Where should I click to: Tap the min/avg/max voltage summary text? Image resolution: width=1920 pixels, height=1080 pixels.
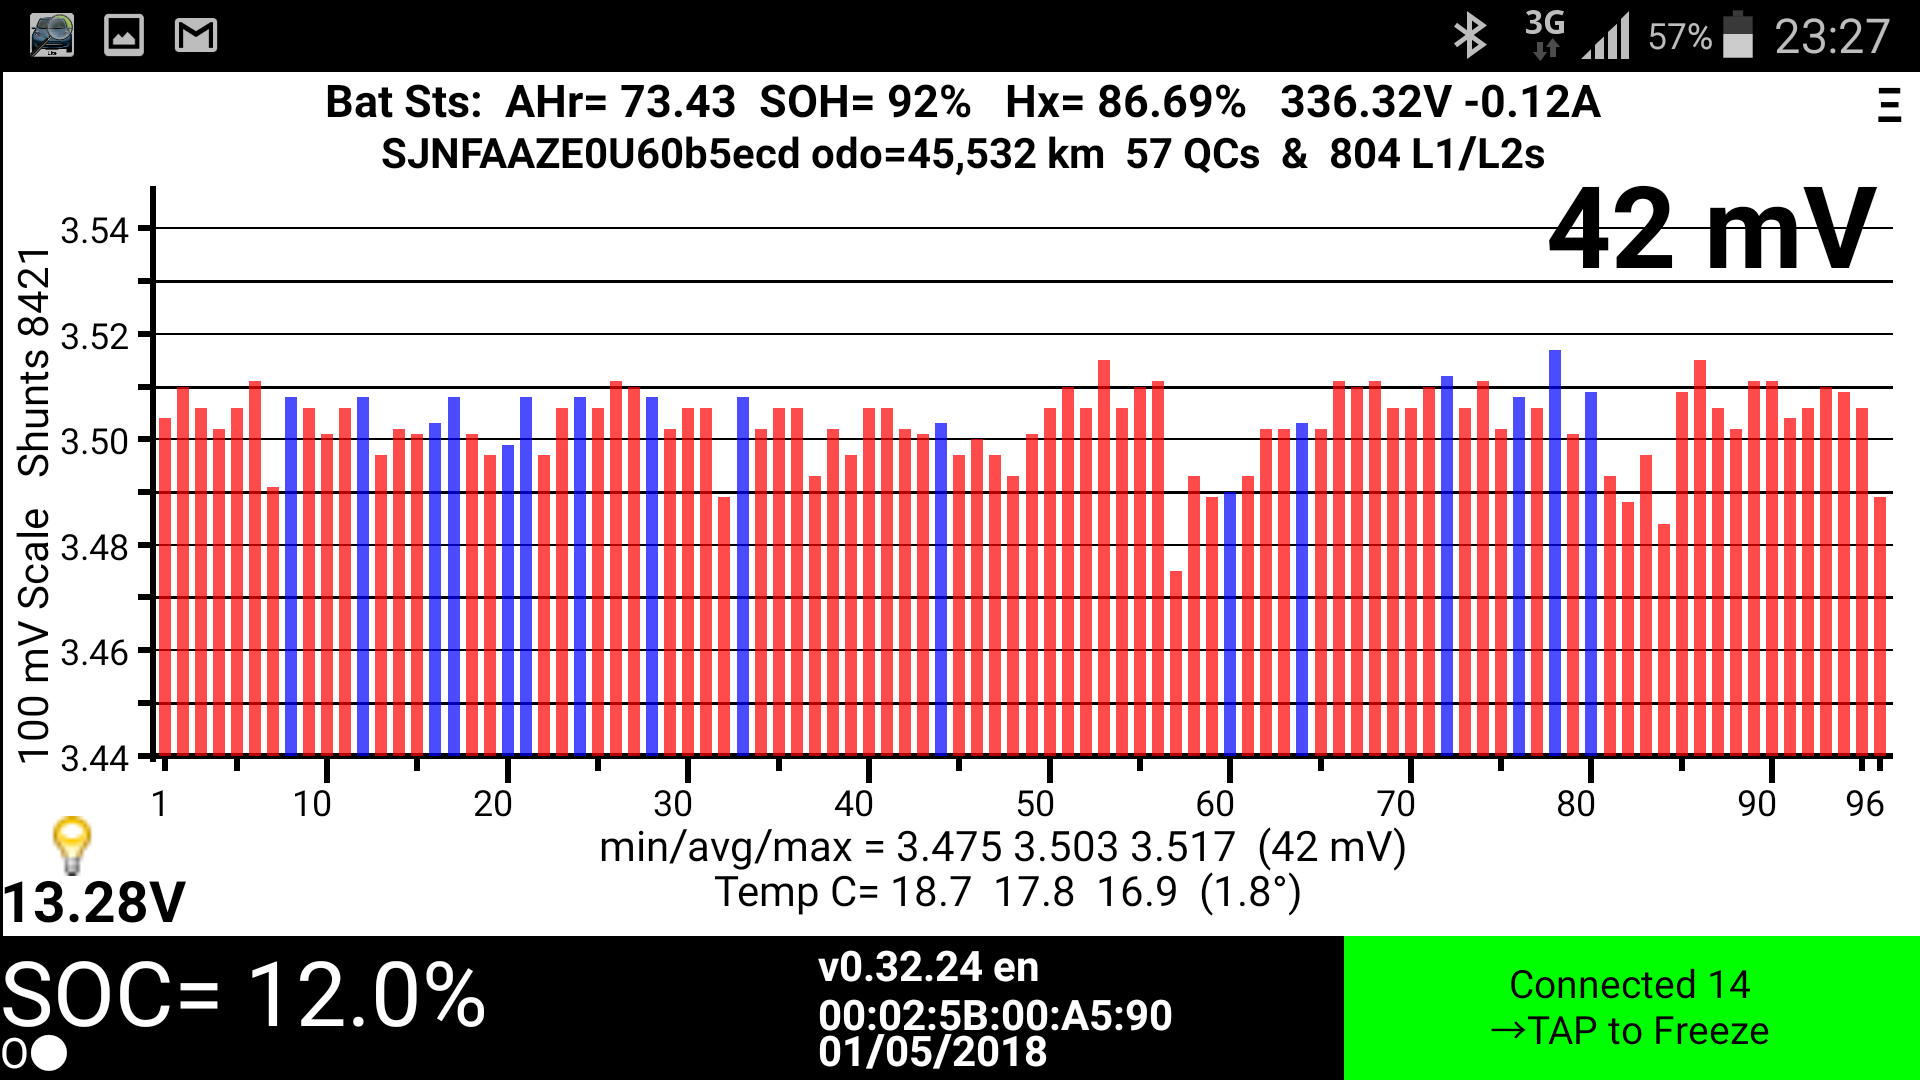pos(1002,847)
